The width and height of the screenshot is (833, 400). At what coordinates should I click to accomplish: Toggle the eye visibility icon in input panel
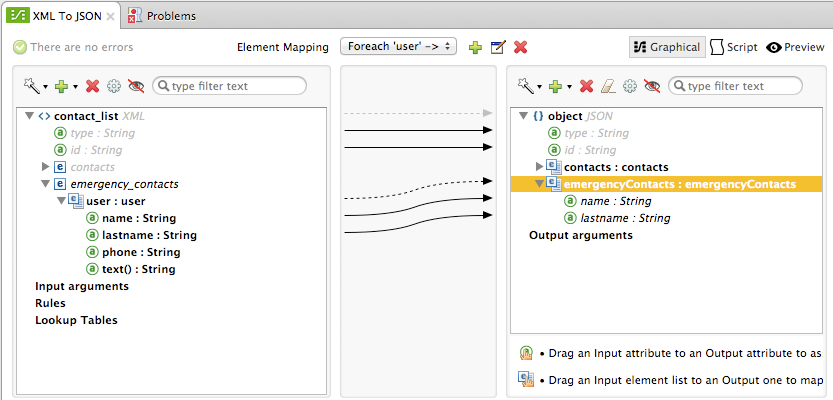[136, 86]
